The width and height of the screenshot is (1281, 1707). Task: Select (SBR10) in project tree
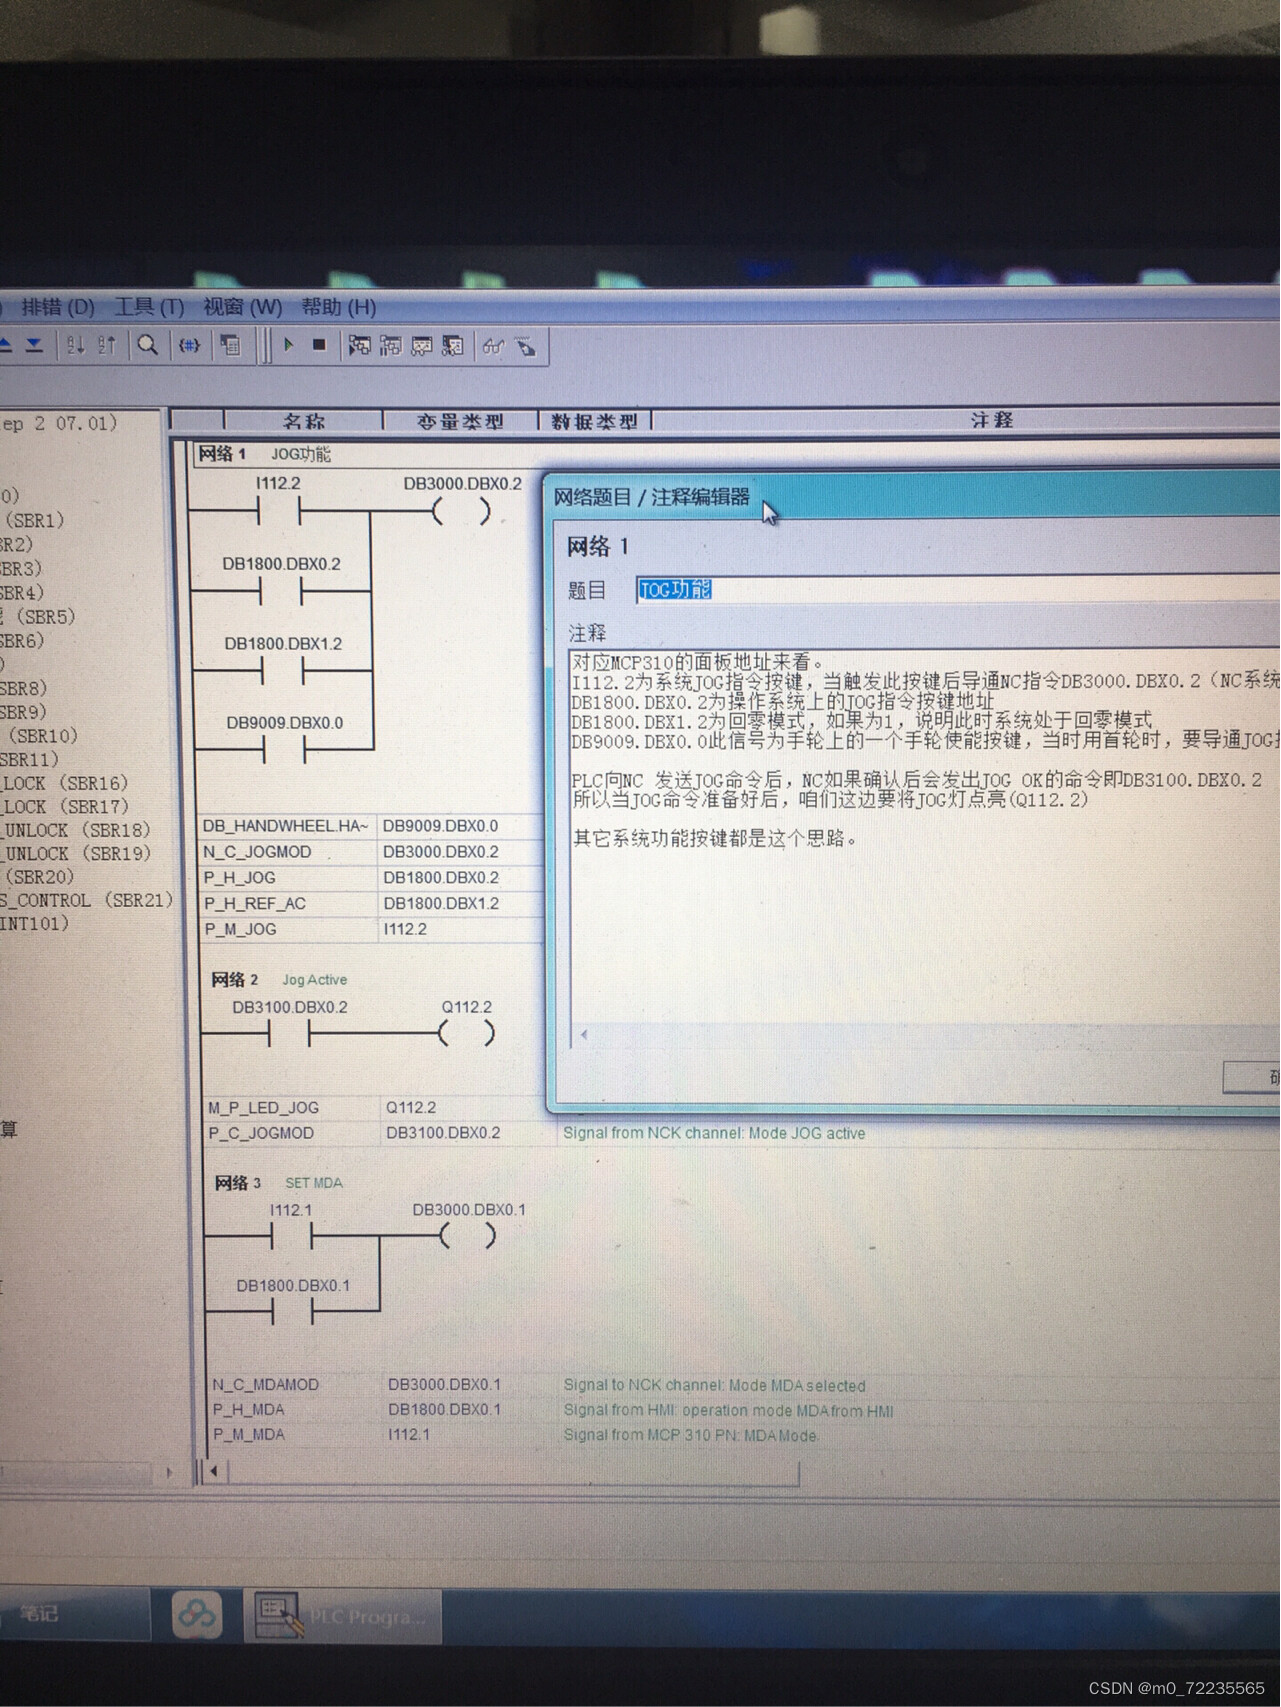click(43, 735)
